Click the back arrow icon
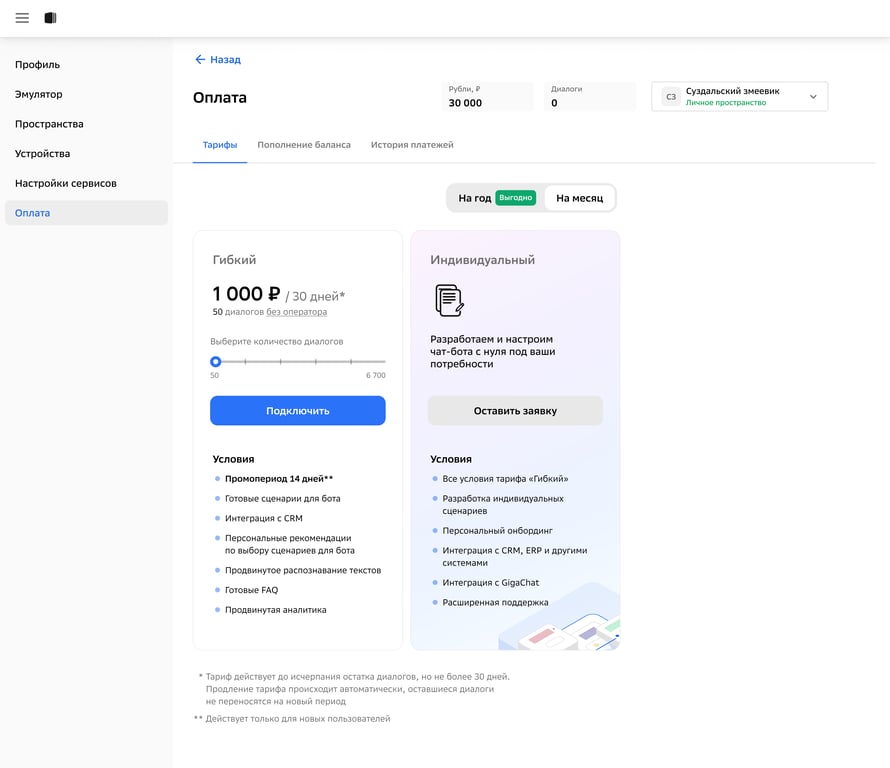This screenshot has width=890, height=768. pyautogui.click(x=200, y=60)
